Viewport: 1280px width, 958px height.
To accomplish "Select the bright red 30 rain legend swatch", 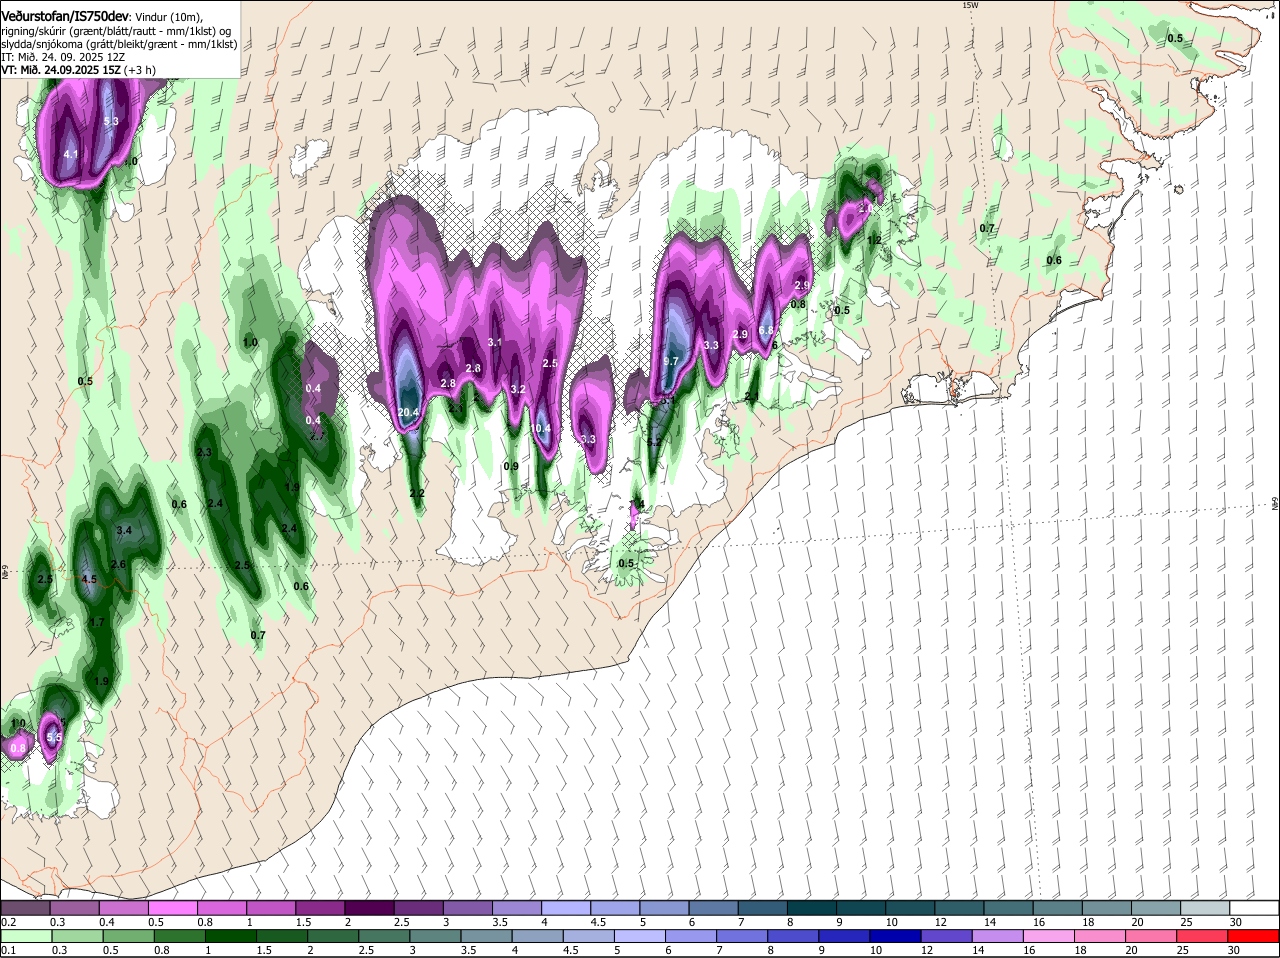I will pos(1254,936).
